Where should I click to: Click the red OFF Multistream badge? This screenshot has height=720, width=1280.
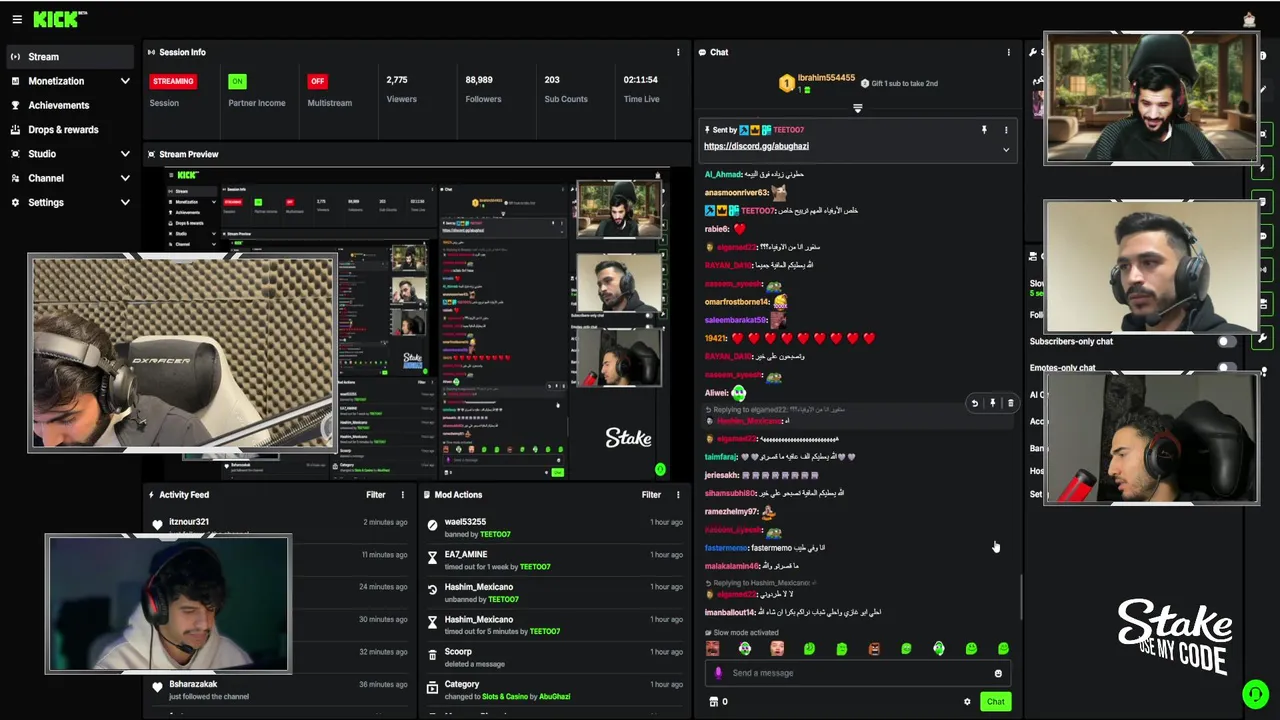[x=317, y=81]
